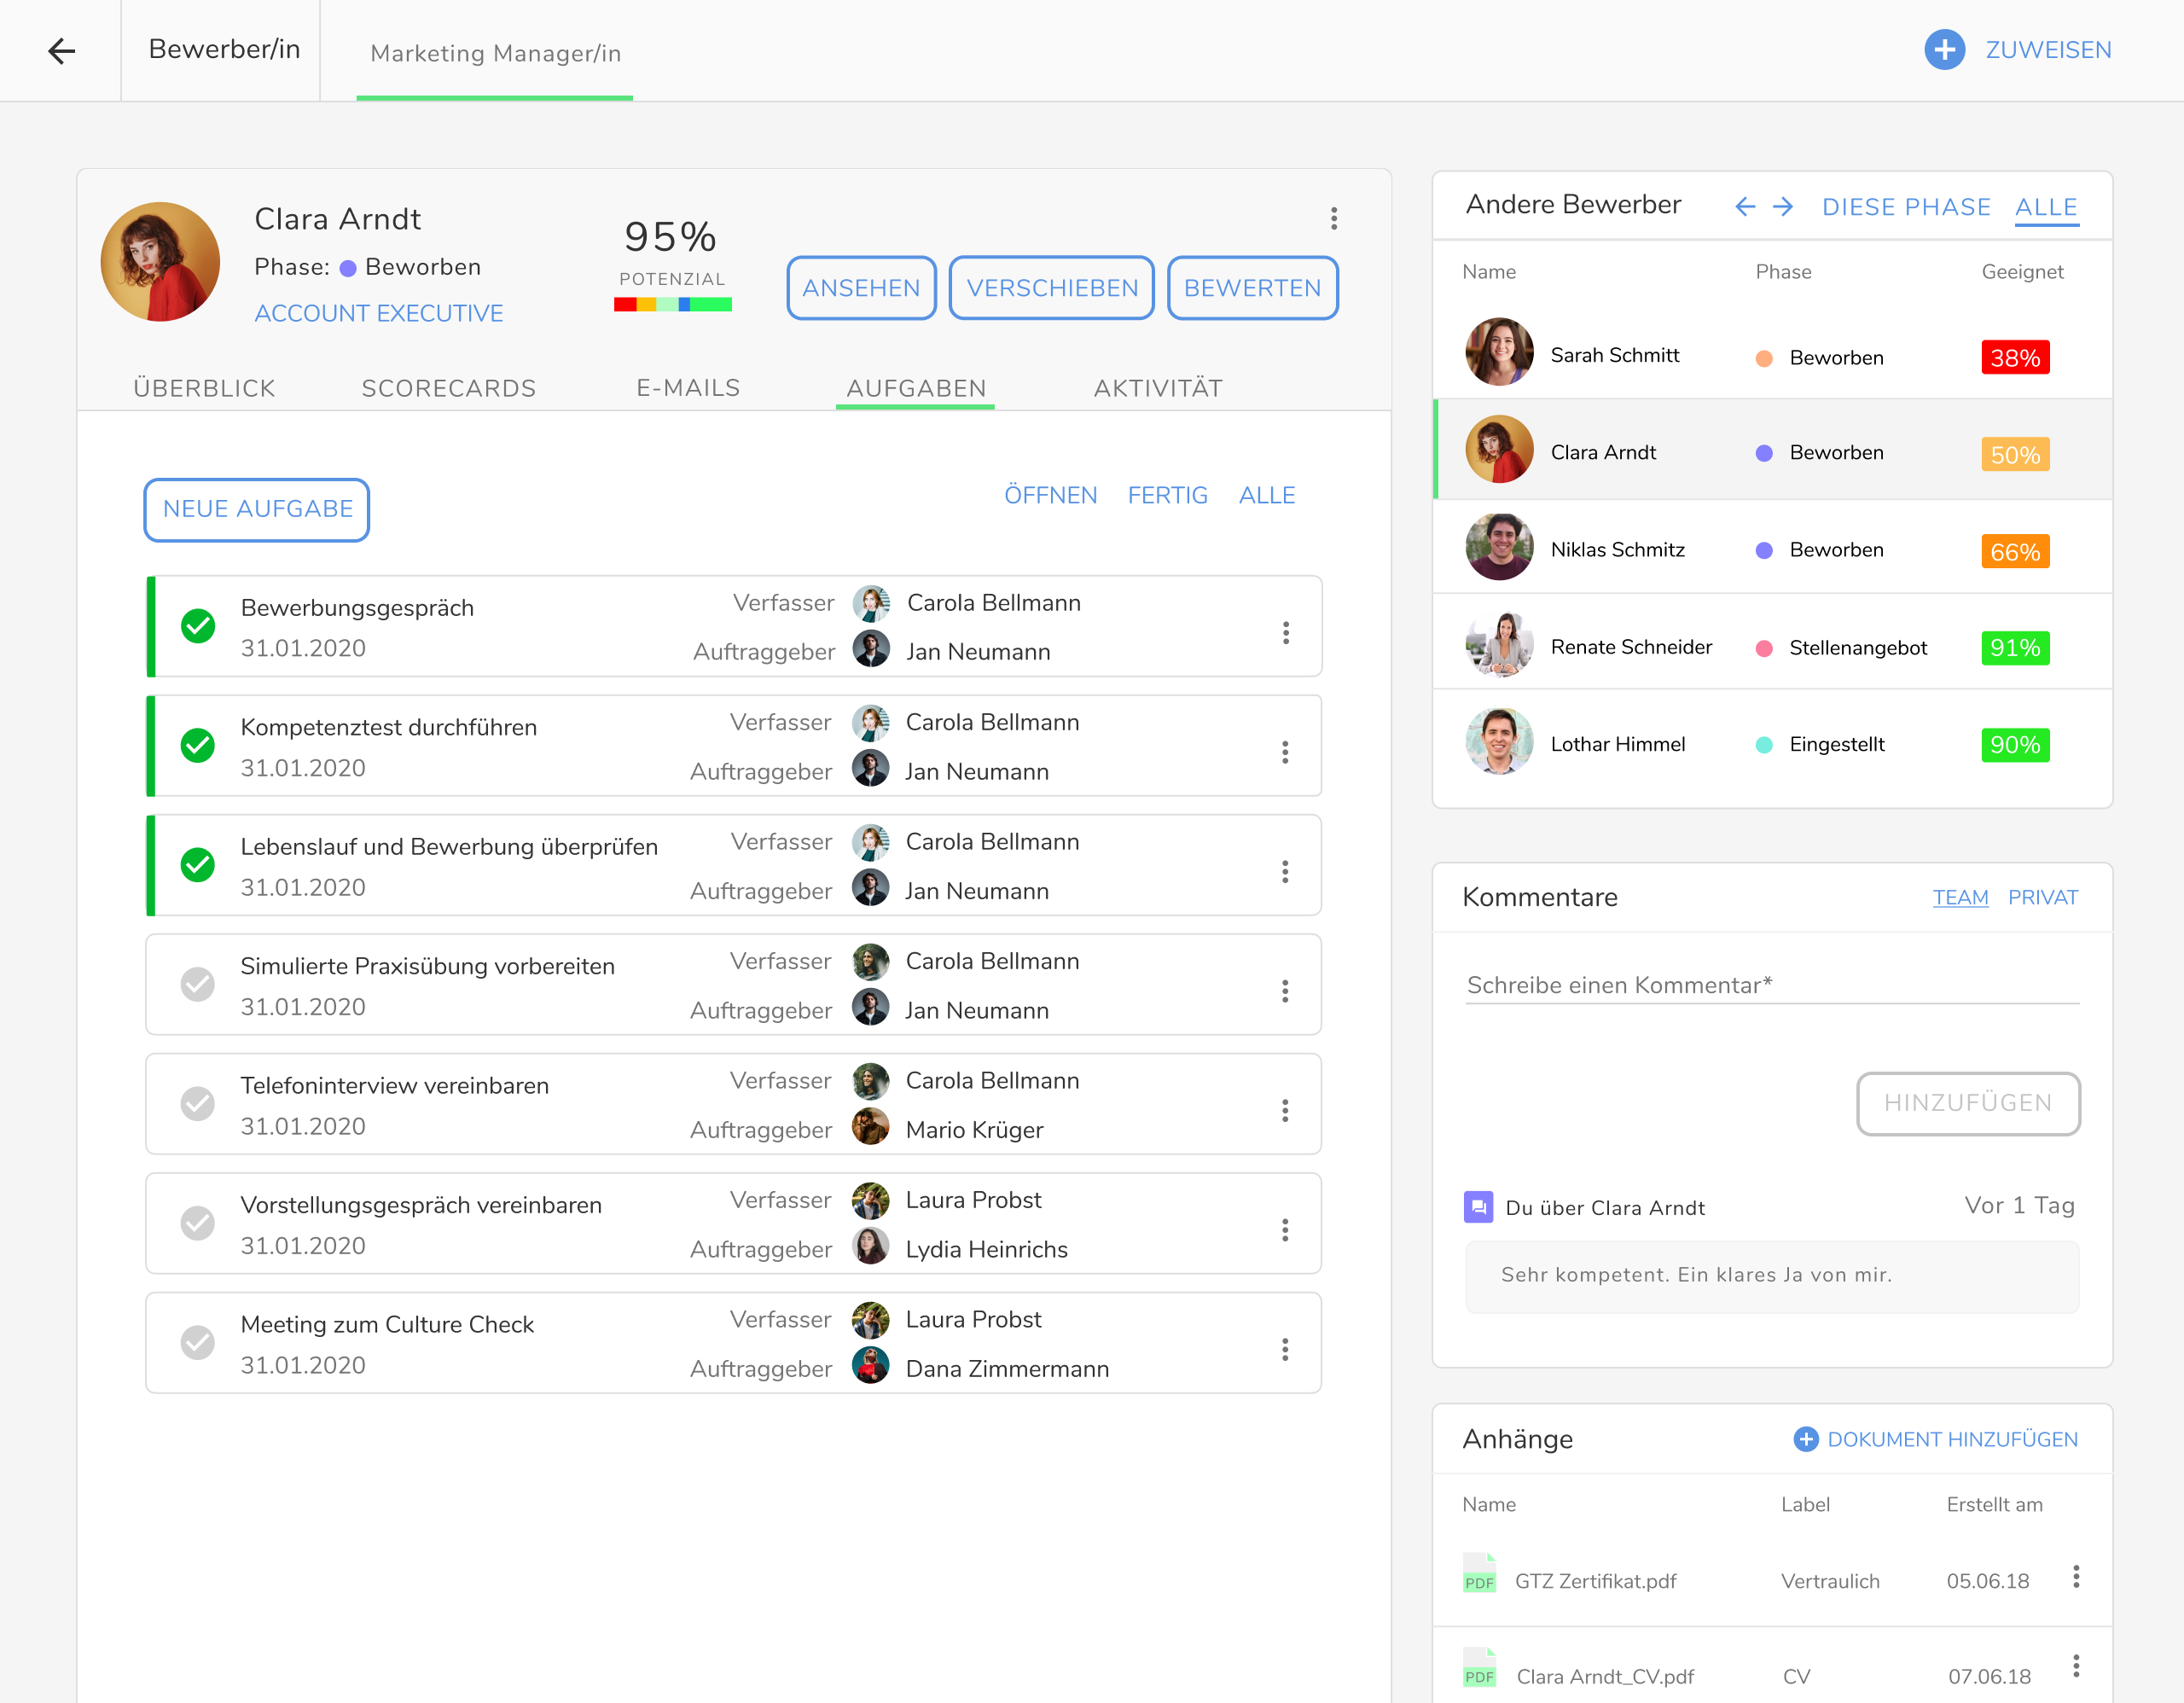Switch to the Aktivität tab

coord(1157,388)
